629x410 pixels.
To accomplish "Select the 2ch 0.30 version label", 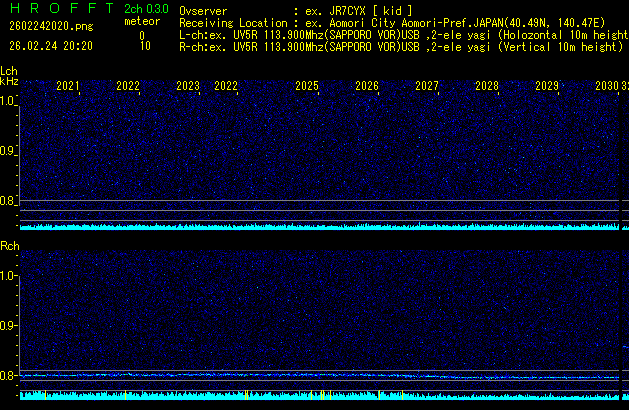I will (x=146, y=9).
